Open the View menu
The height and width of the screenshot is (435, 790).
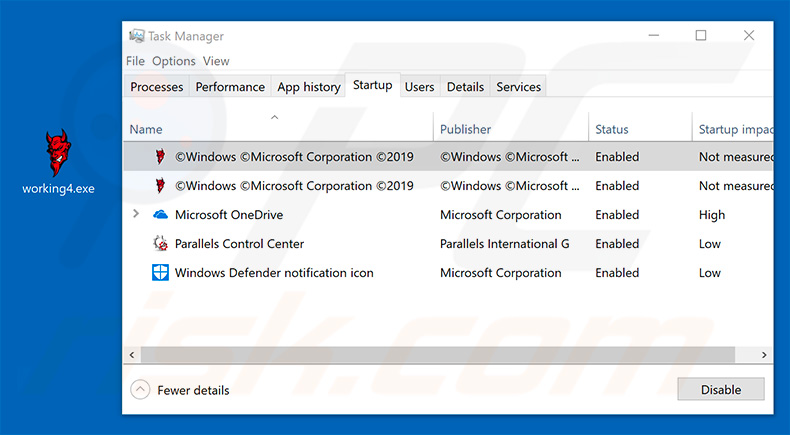coord(216,61)
